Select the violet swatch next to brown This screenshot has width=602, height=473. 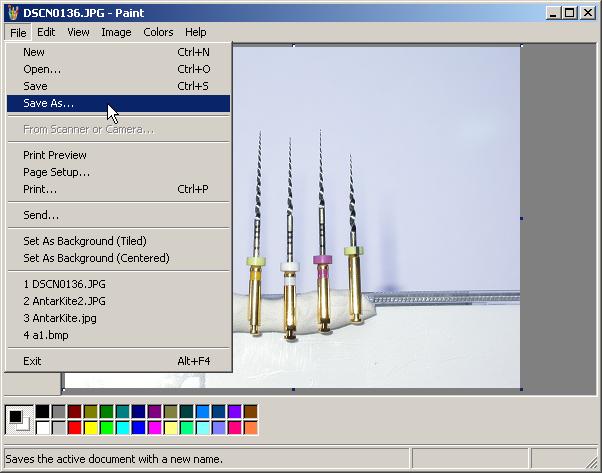click(x=235, y=412)
